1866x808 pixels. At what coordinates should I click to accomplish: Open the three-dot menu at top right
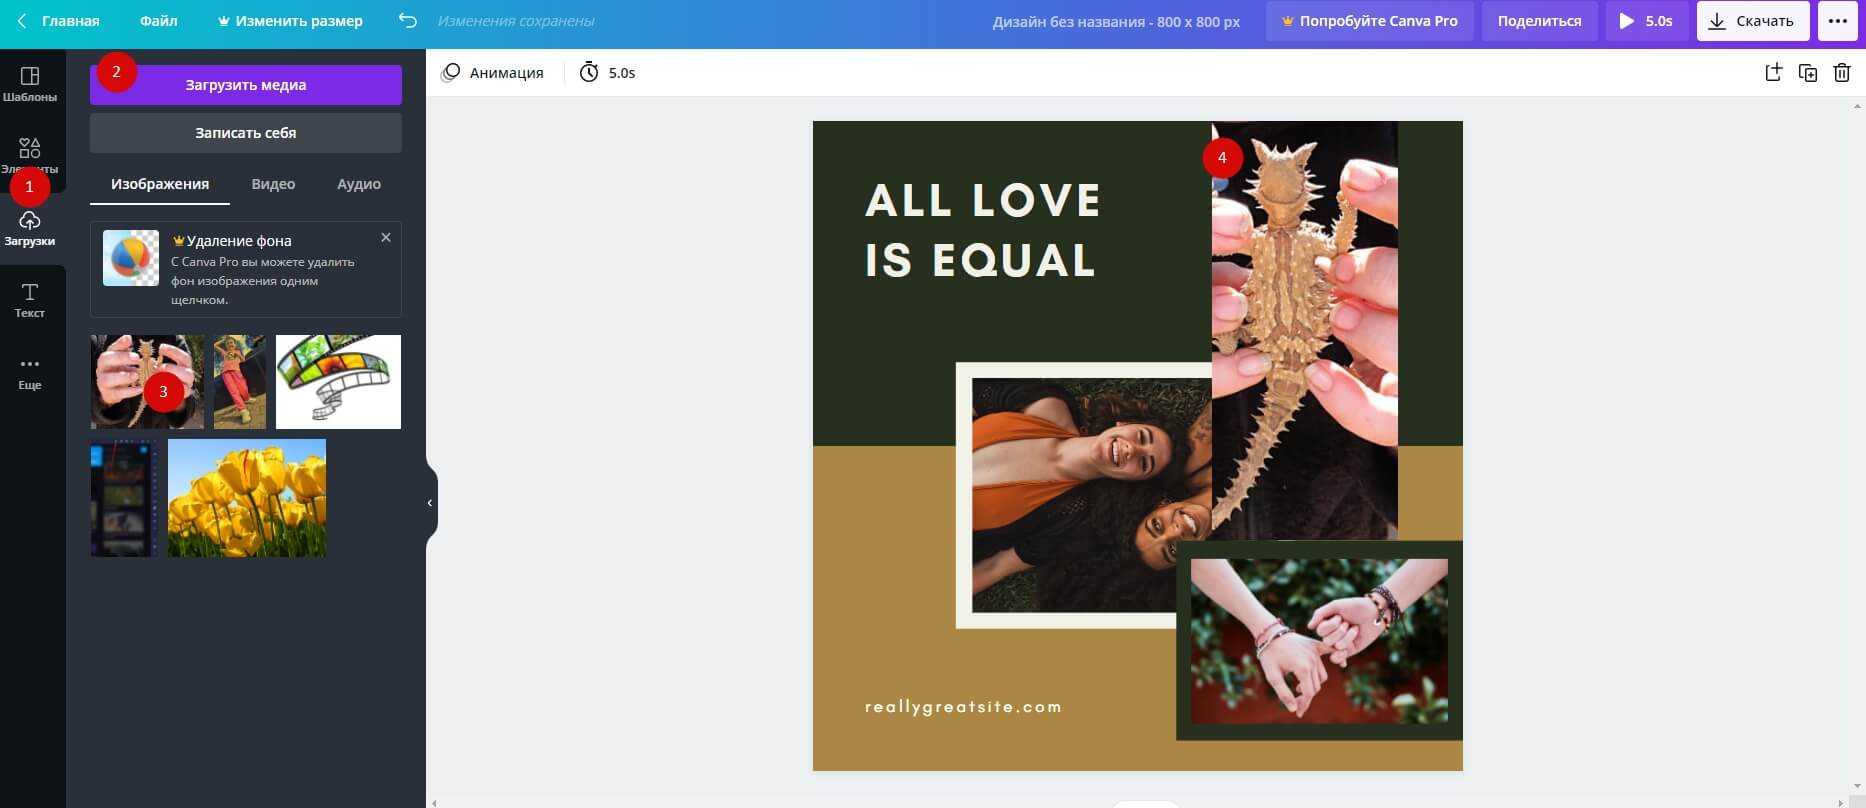click(x=1837, y=21)
